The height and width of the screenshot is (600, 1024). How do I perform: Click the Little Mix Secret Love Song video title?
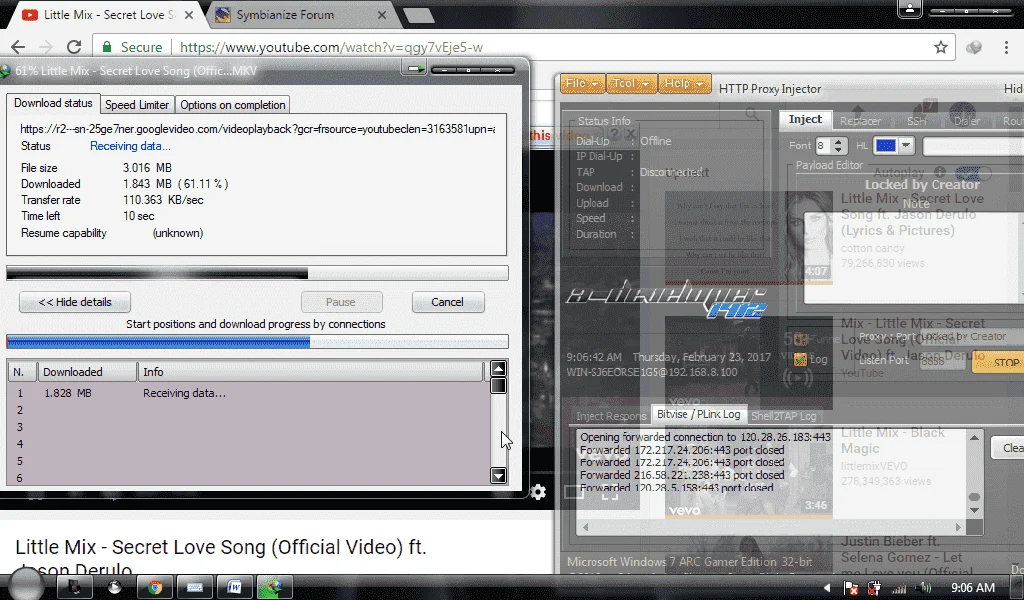coord(221,557)
